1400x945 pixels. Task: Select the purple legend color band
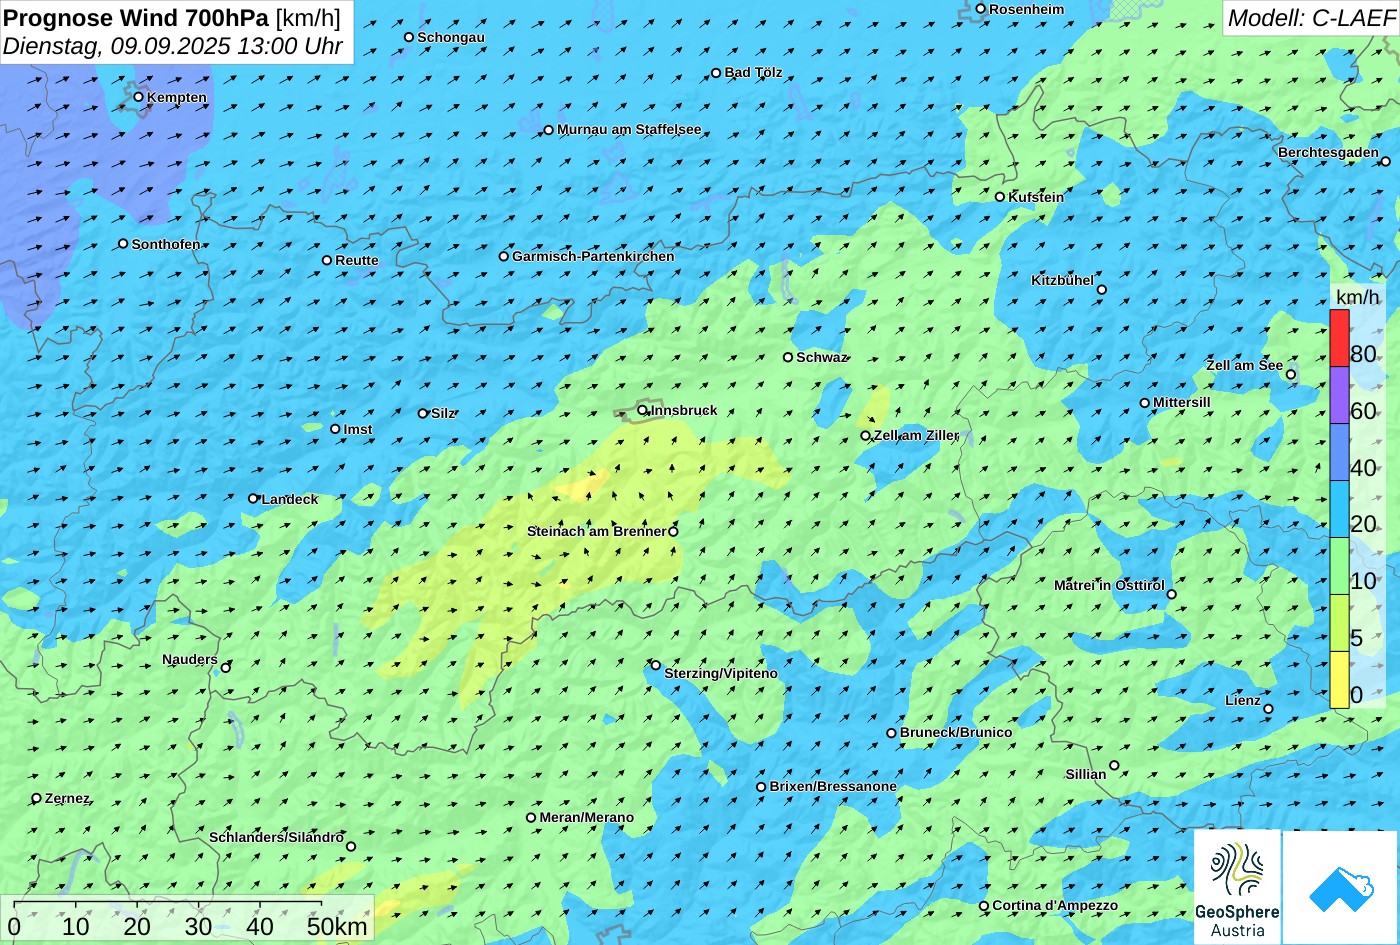point(1339,395)
